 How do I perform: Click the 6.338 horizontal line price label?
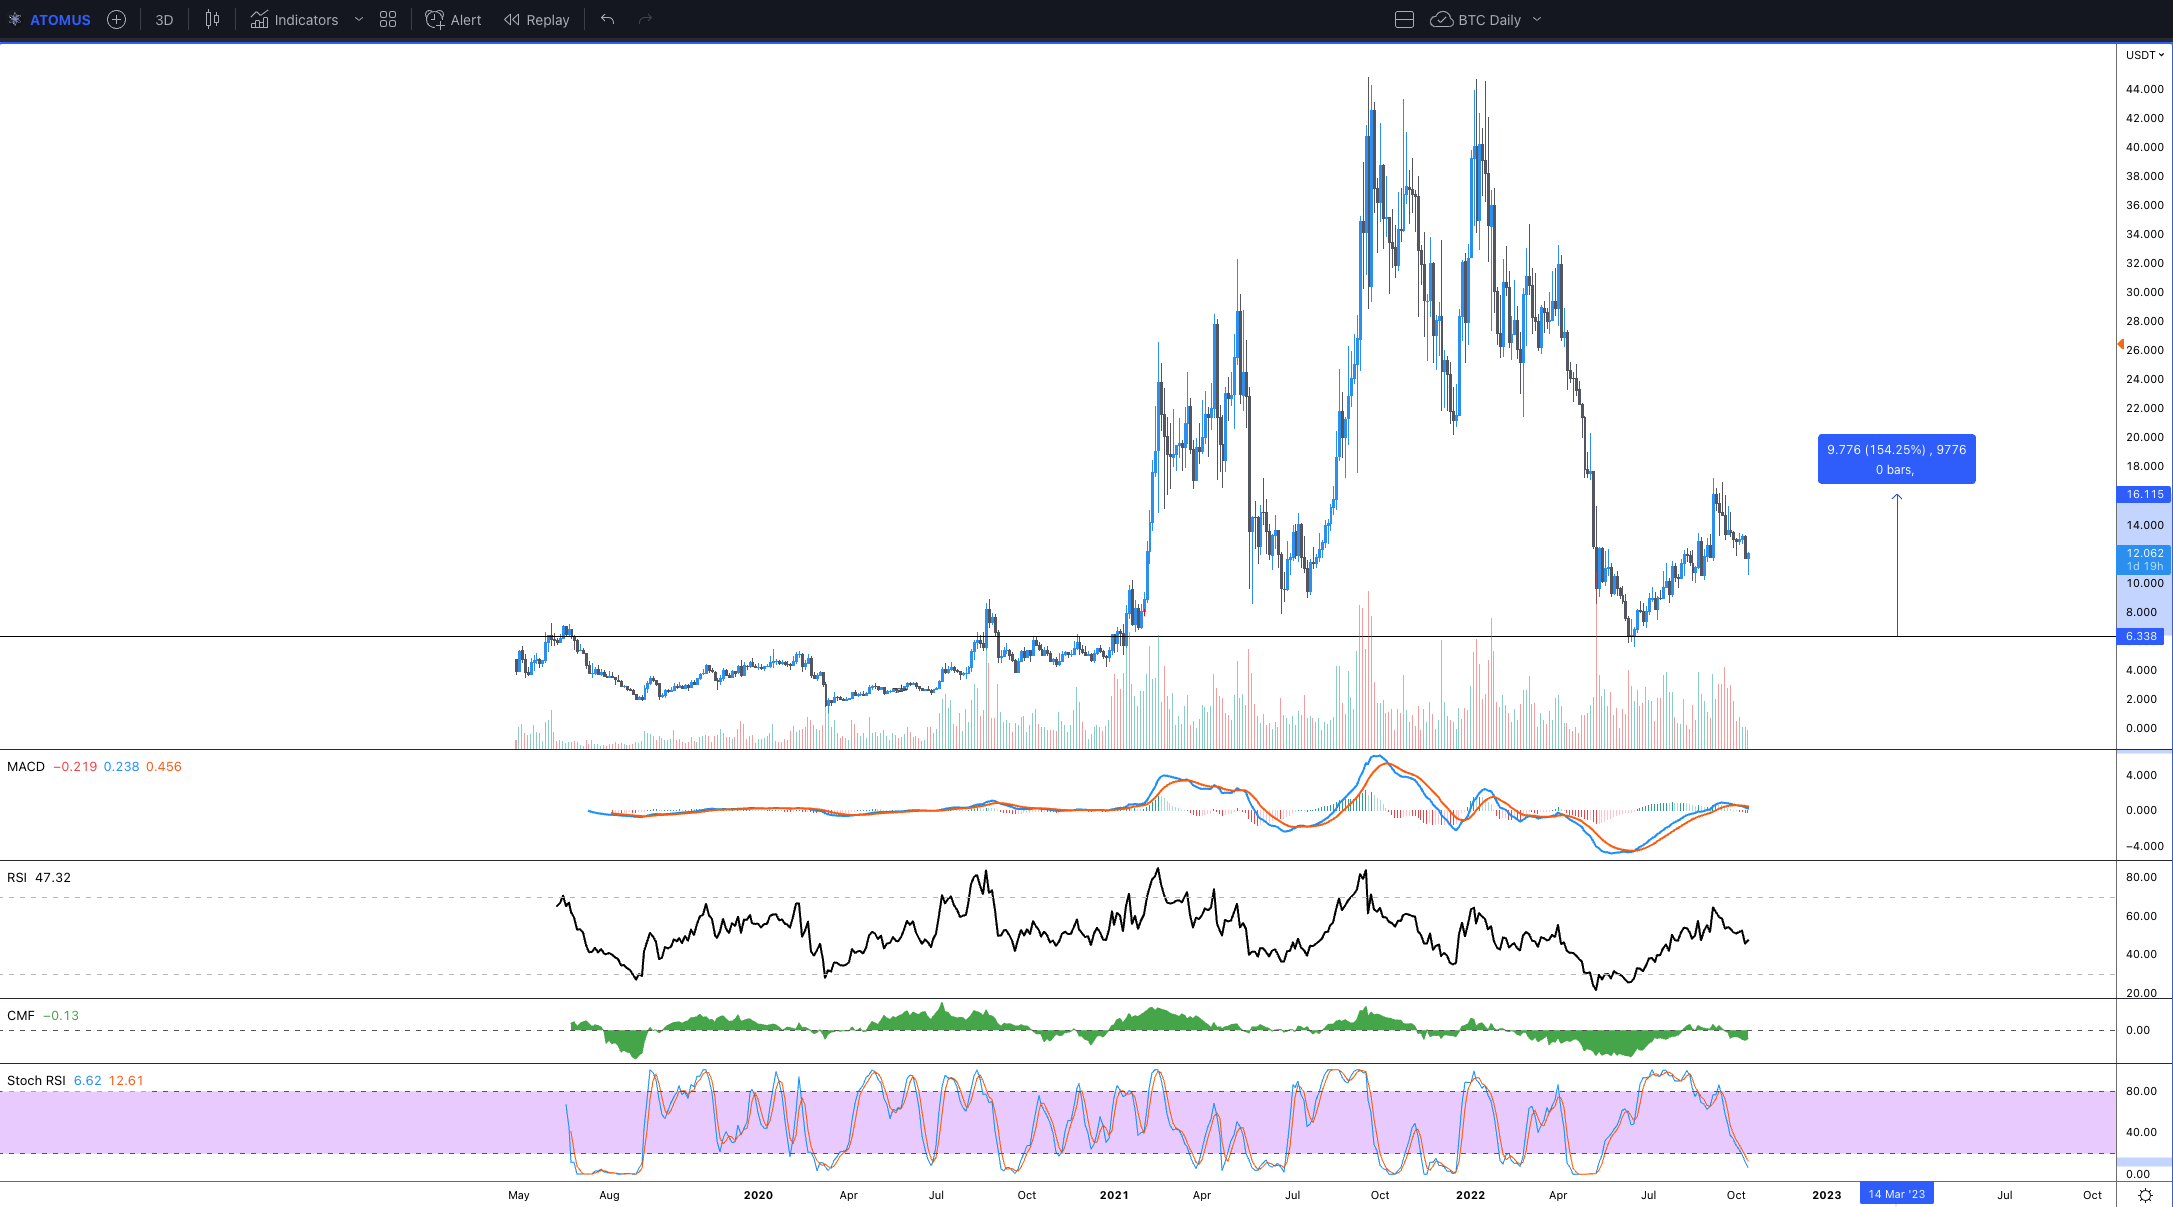2141,636
